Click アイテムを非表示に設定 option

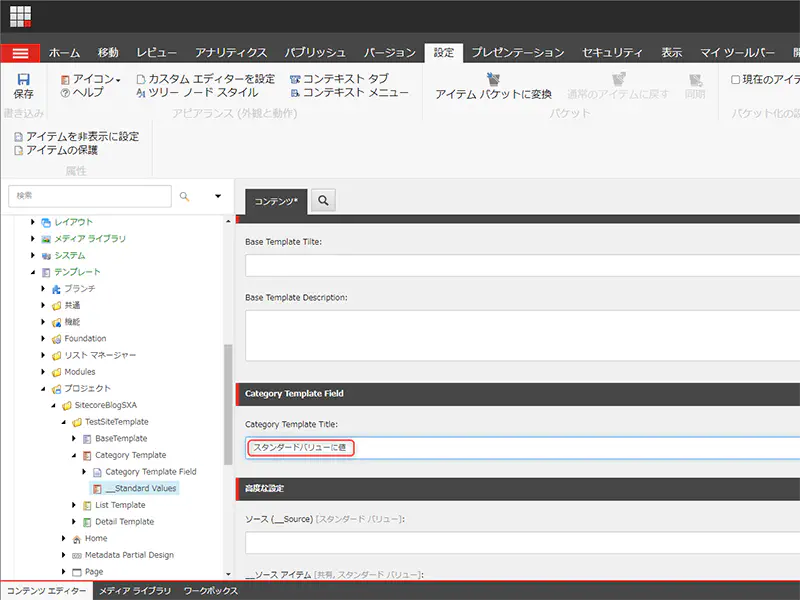click(x=77, y=136)
